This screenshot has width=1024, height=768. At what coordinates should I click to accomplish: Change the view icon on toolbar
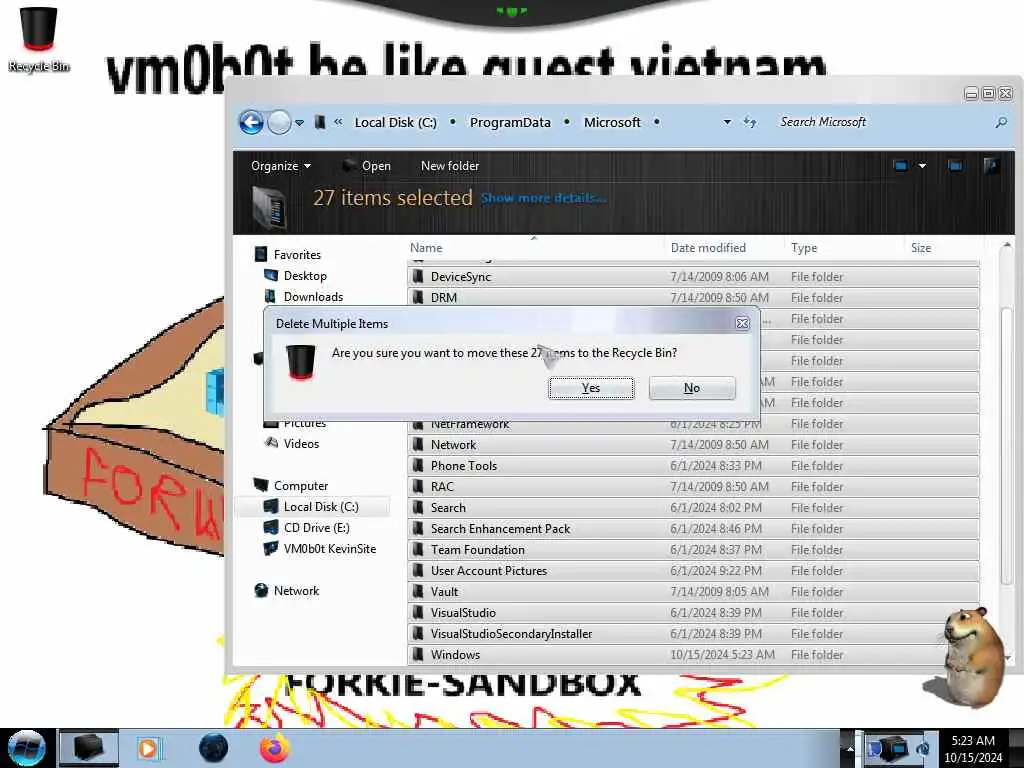pyautogui.click(x=901, y=166)
